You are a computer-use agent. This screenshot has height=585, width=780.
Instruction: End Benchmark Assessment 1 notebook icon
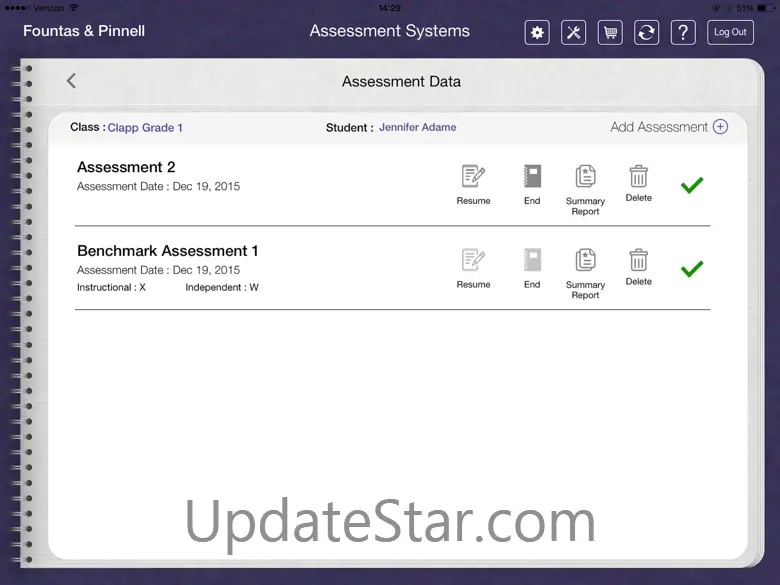(x=532, y=269)
